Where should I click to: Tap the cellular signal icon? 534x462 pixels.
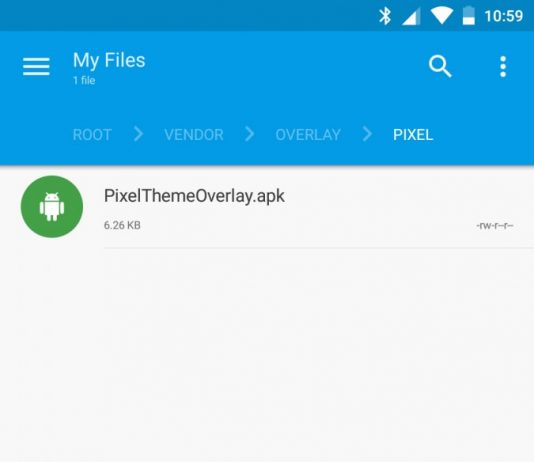pos(411,17)
